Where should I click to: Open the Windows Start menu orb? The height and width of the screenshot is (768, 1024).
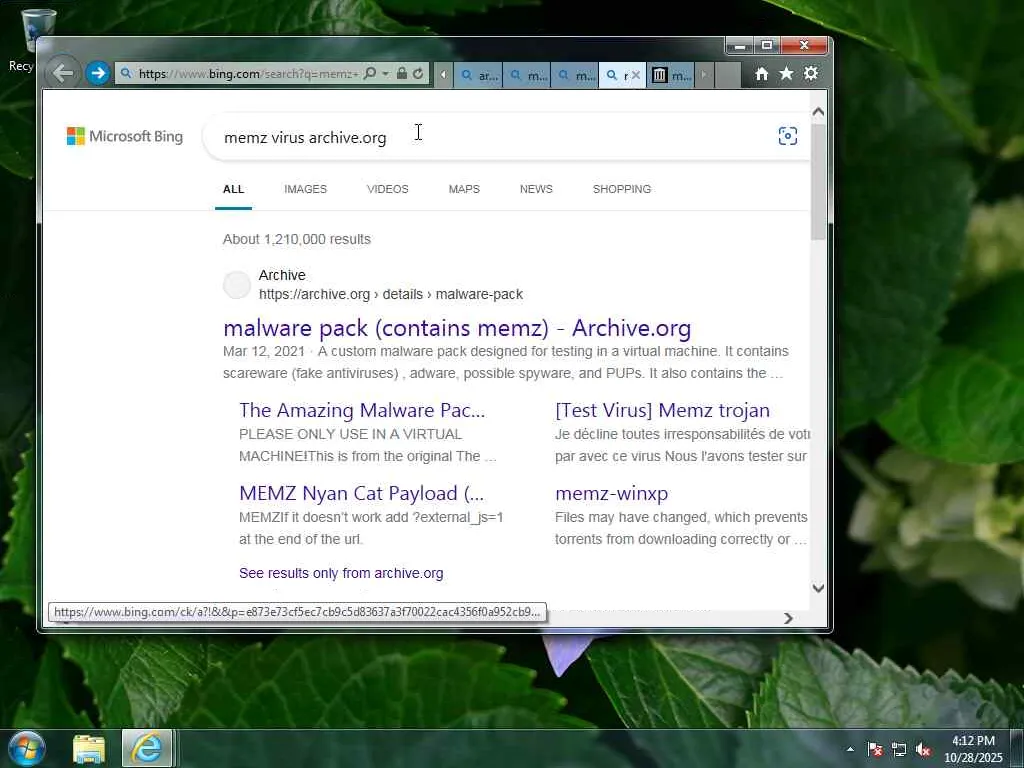[x=26, y=749]
